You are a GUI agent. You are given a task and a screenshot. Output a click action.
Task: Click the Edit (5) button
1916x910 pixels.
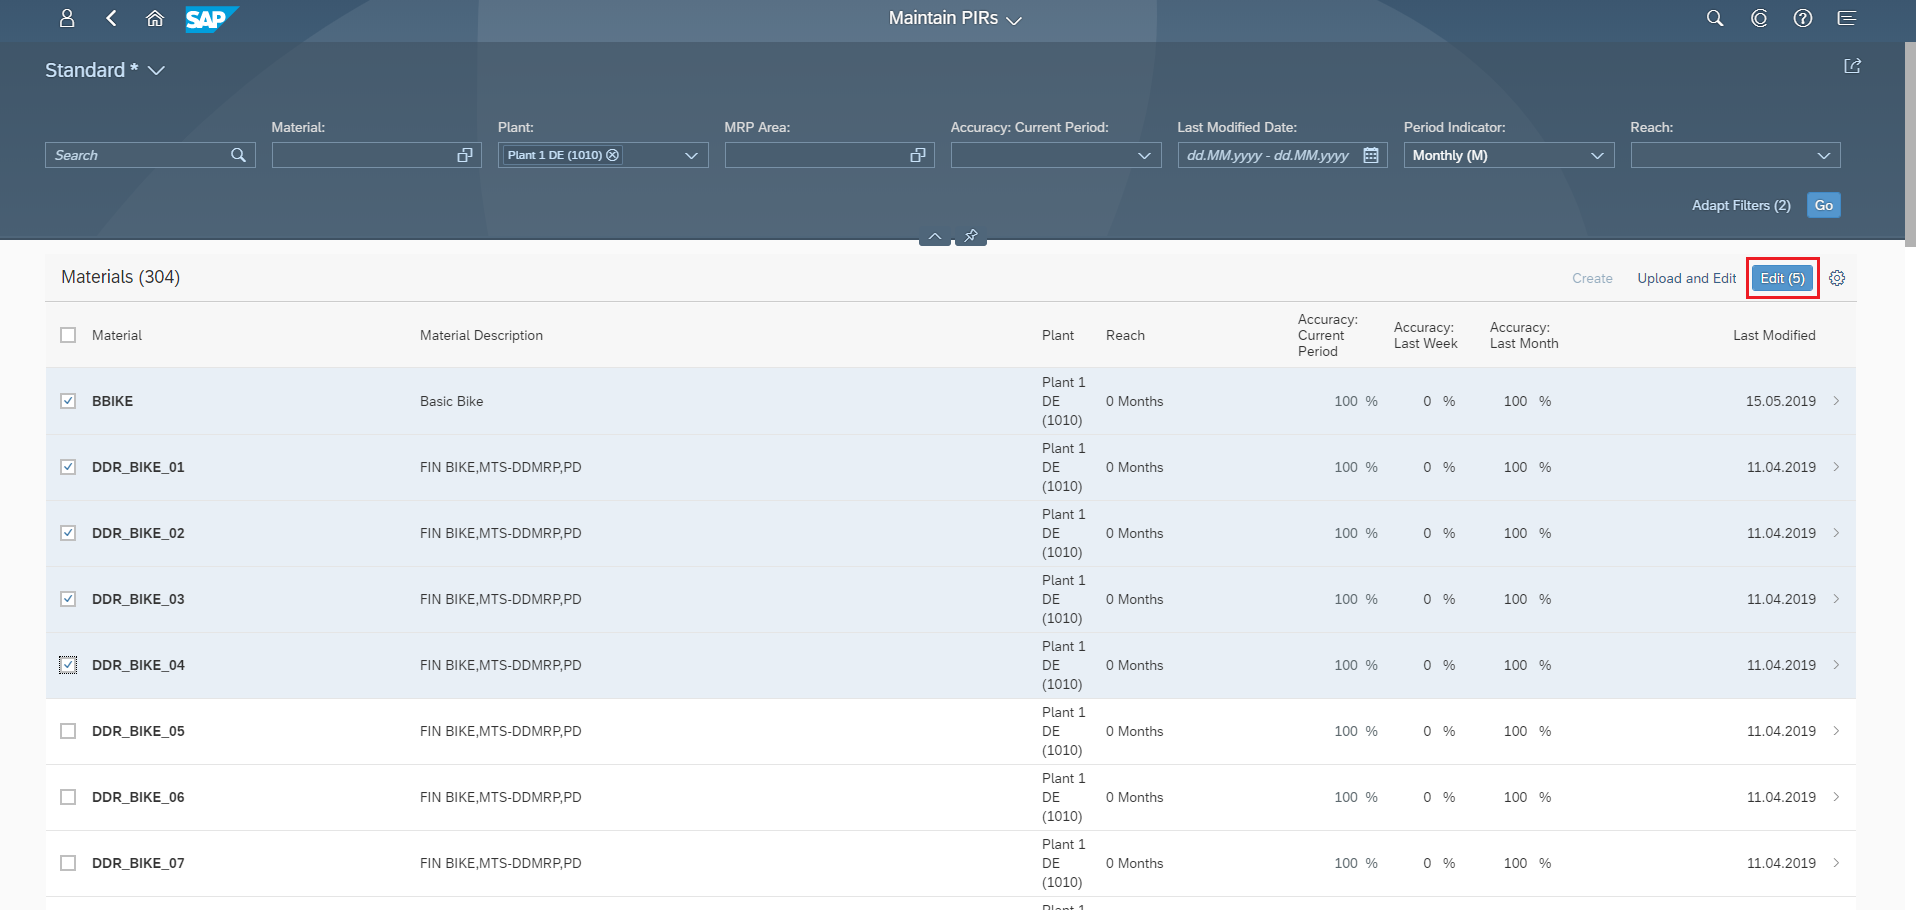coord(1782,278)
